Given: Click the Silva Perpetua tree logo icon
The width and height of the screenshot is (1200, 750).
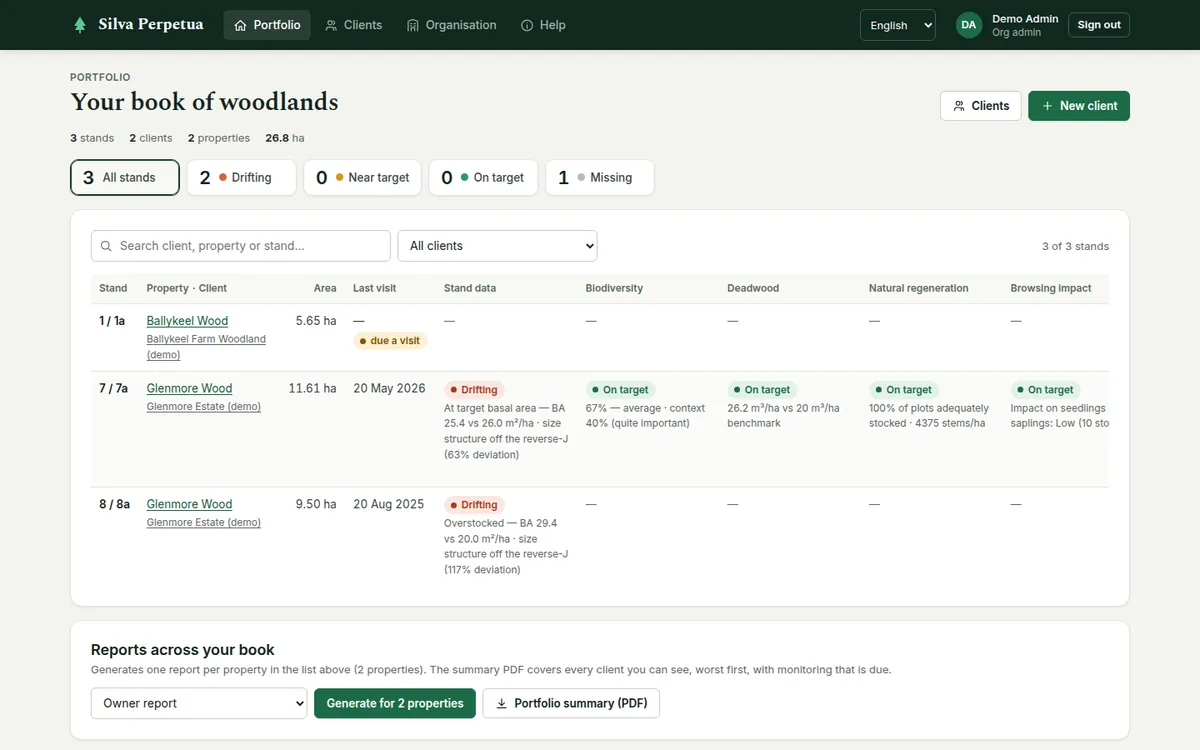Looking at the screenshot, I should point(80,25).
